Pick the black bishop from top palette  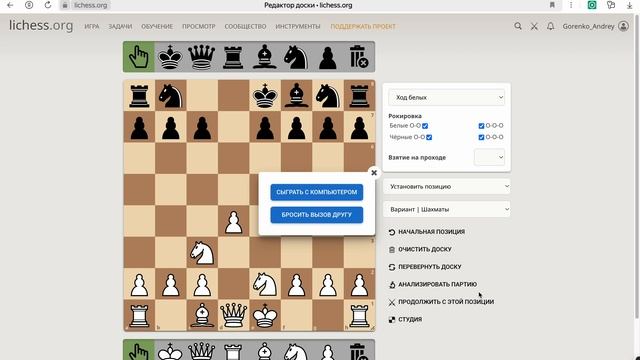click(x=264, y=57)
